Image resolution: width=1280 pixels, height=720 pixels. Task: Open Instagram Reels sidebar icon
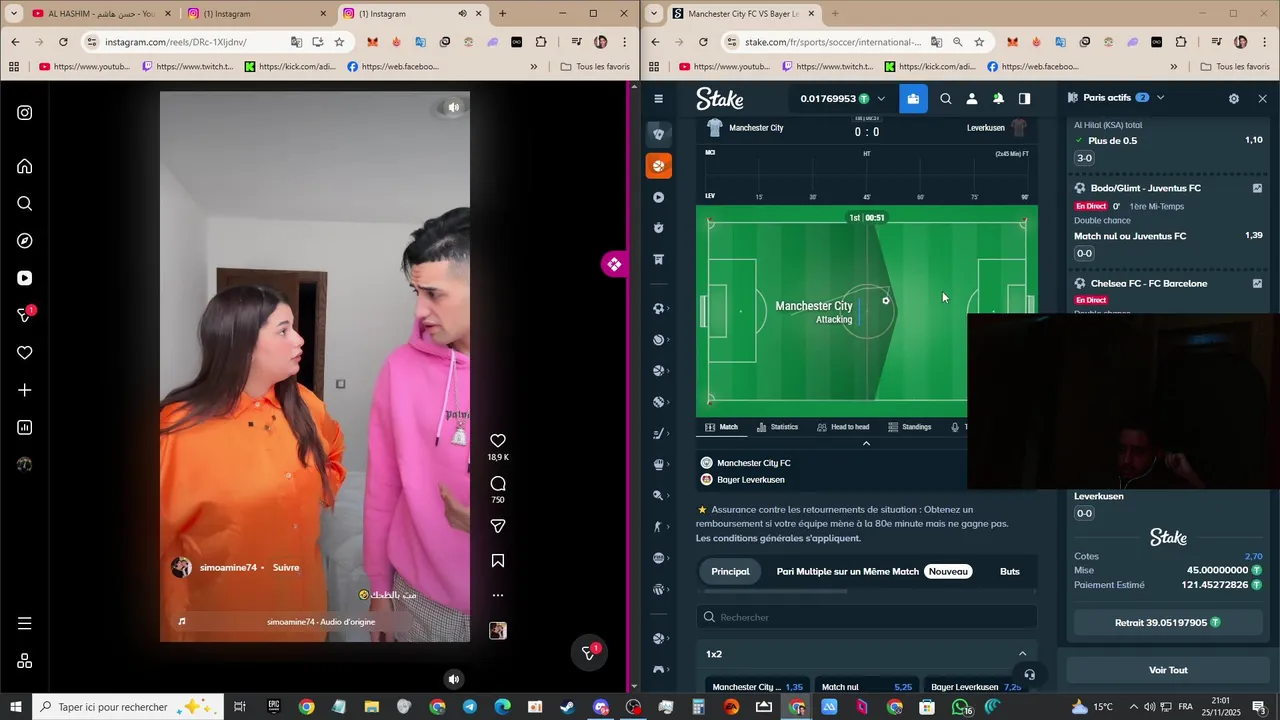(x=25, y=278)
